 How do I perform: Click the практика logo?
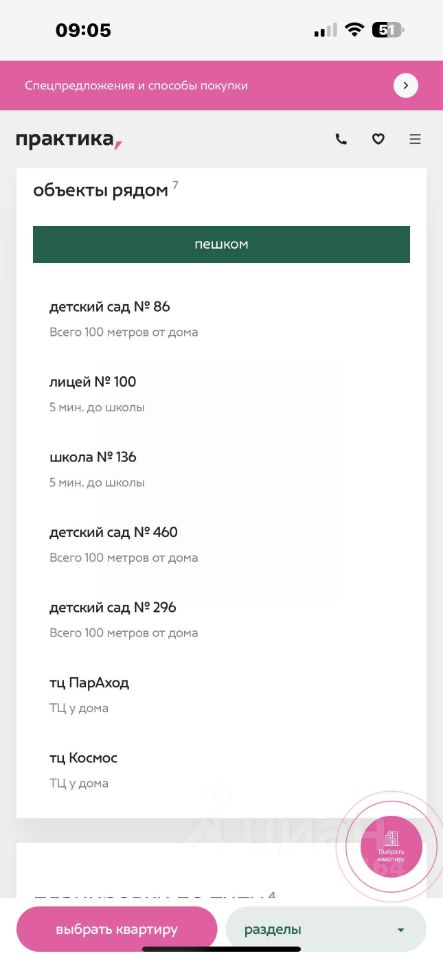pyautogui.click(x=69, y=140)
